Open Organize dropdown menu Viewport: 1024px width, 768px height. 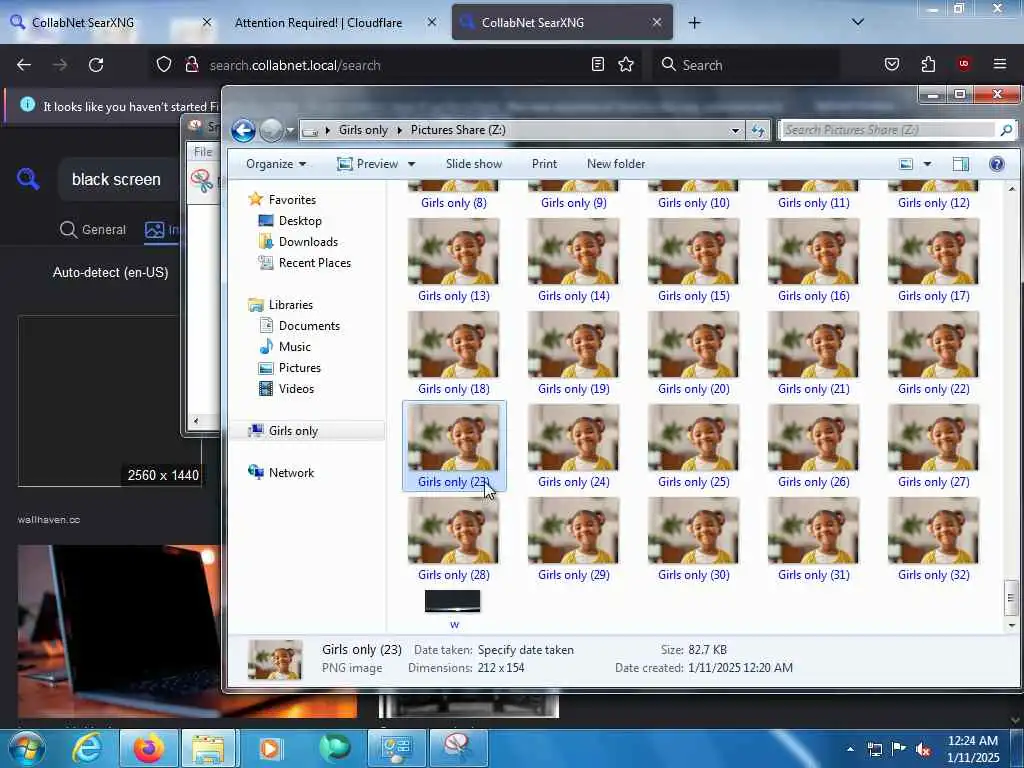click(x=276, y=164)
